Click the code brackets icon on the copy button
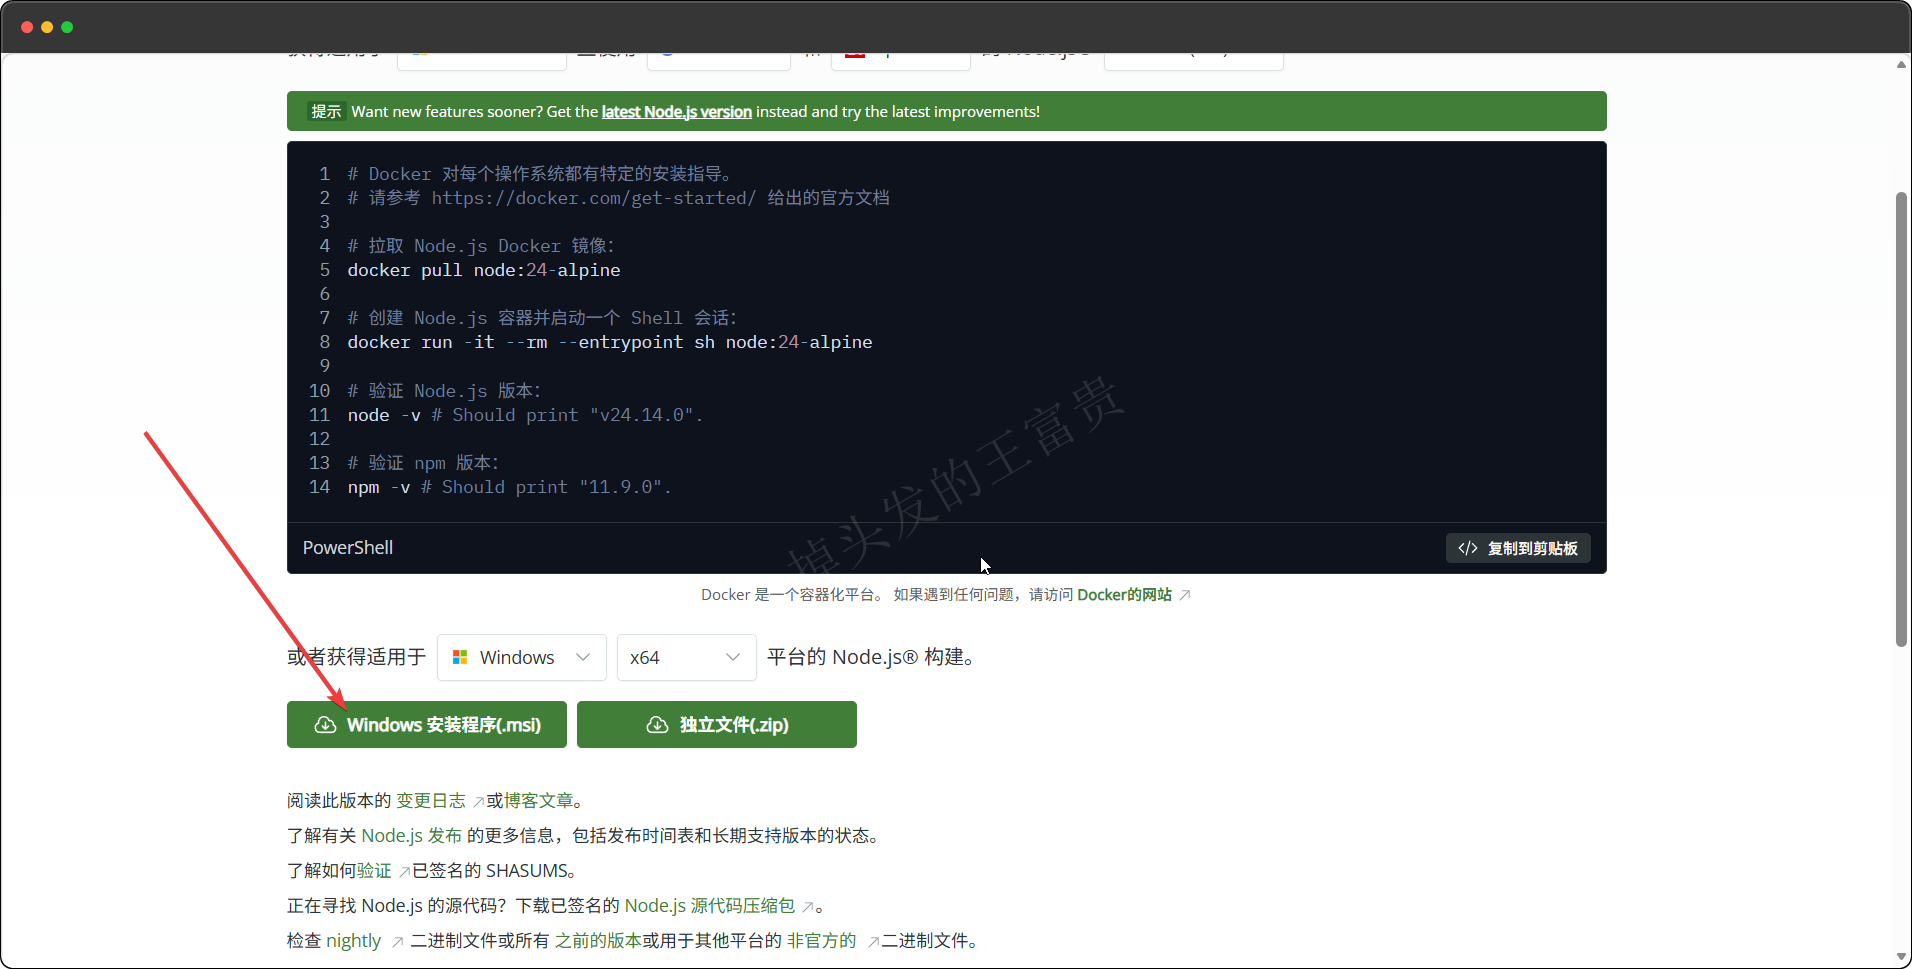 click(1468, 548)
